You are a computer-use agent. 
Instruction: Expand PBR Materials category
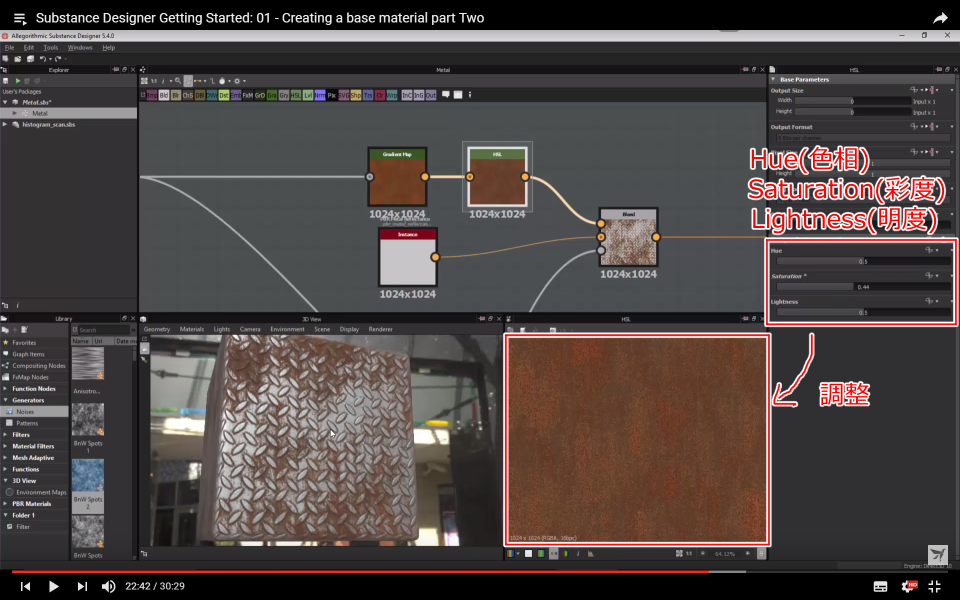[x=6, y=504]
